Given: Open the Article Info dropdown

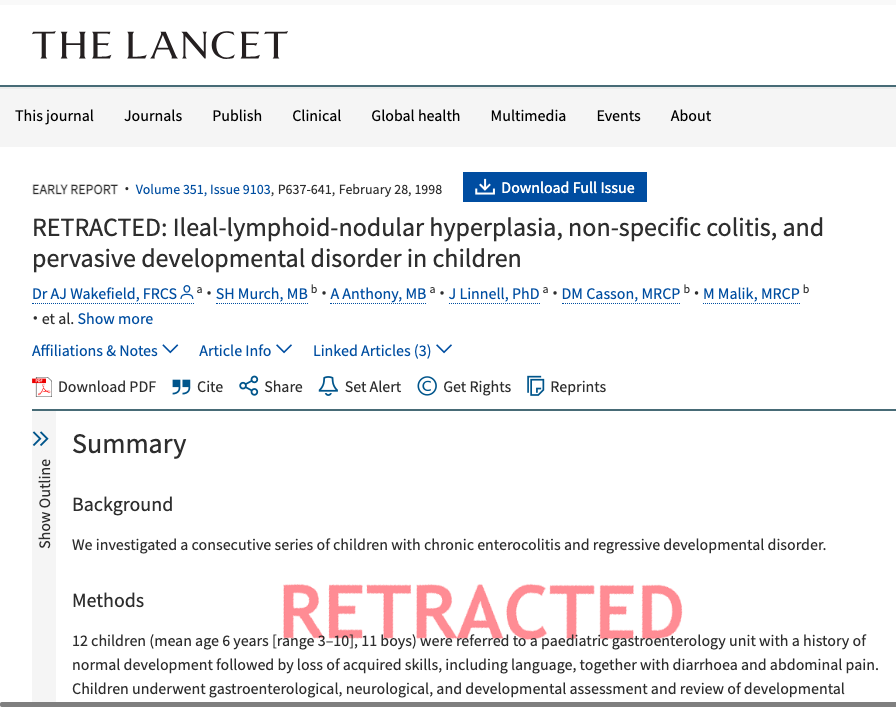Looking at the screenshot, I should (245, 350).
